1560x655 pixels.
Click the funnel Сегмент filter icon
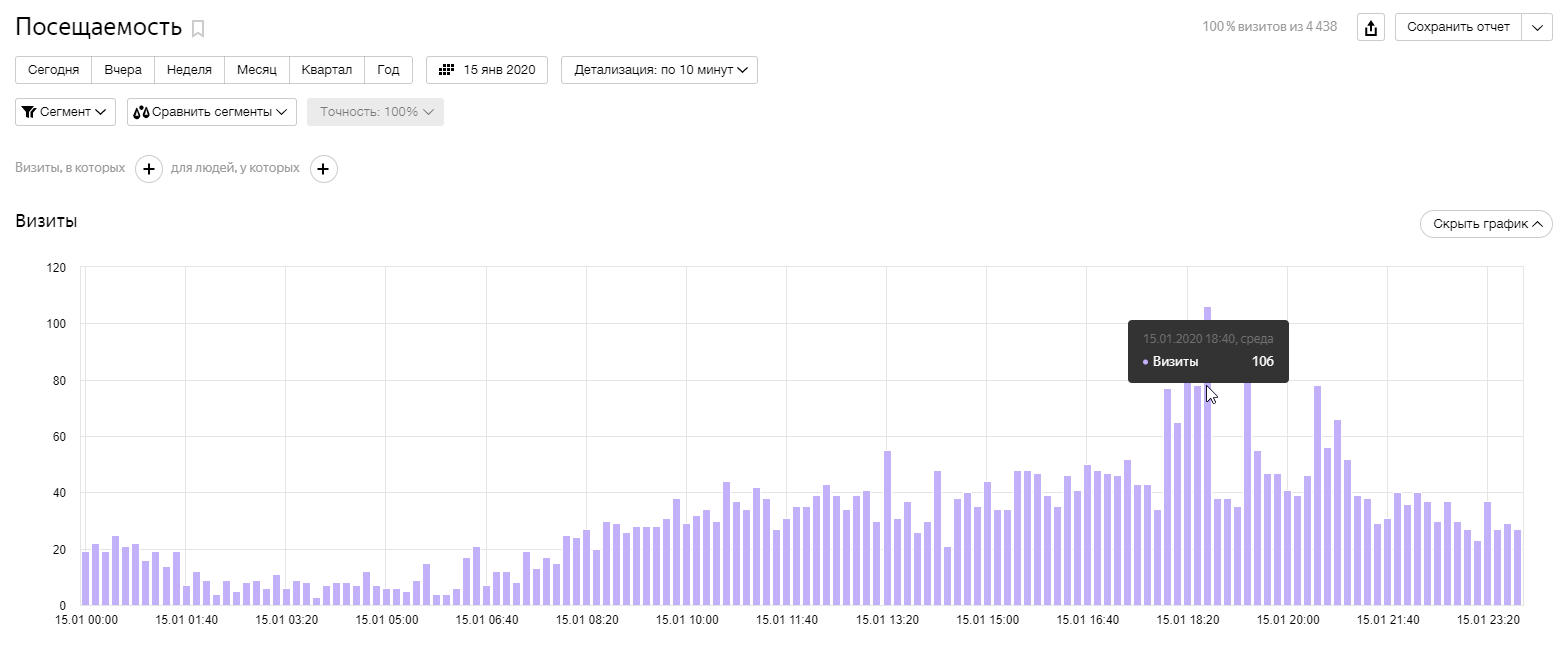point(29,112)
